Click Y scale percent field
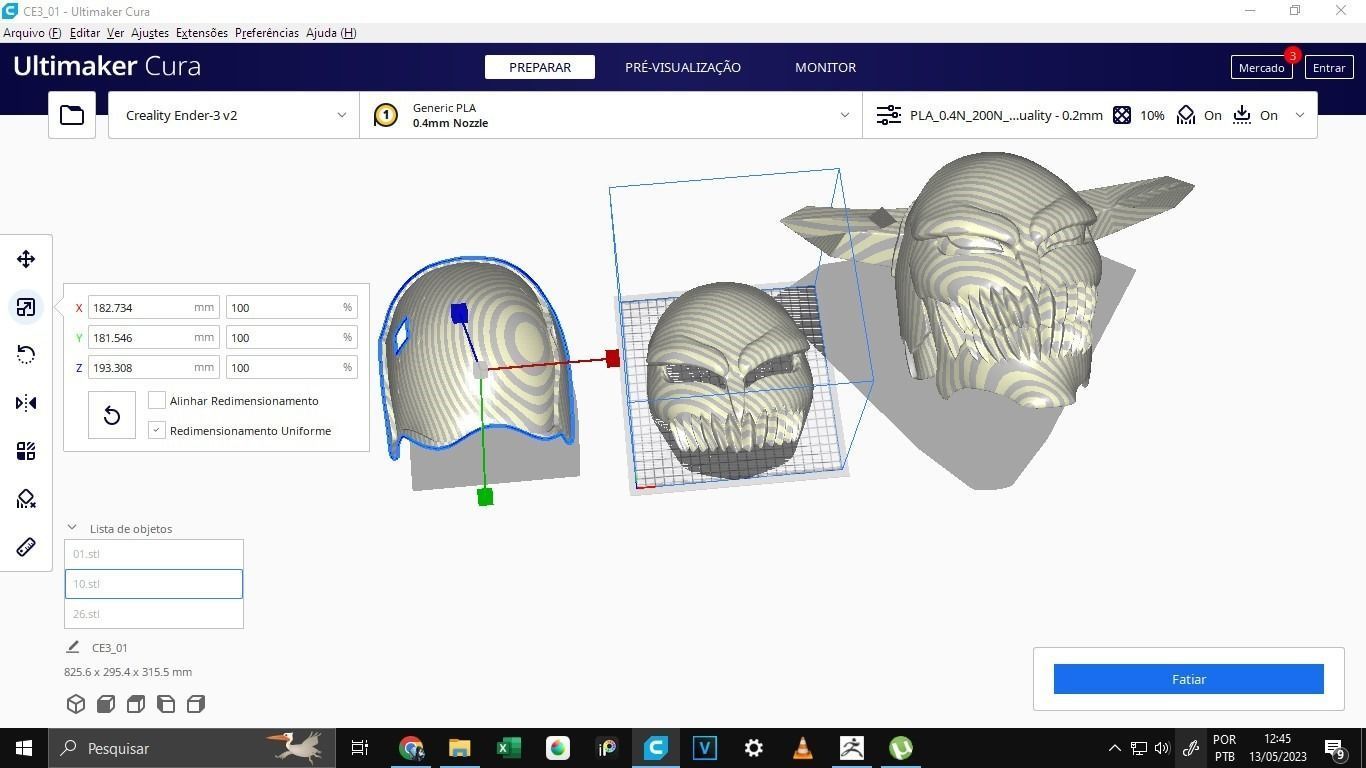Image resolution: width=1366 pixels, height=768 pixels. [291, 338]
